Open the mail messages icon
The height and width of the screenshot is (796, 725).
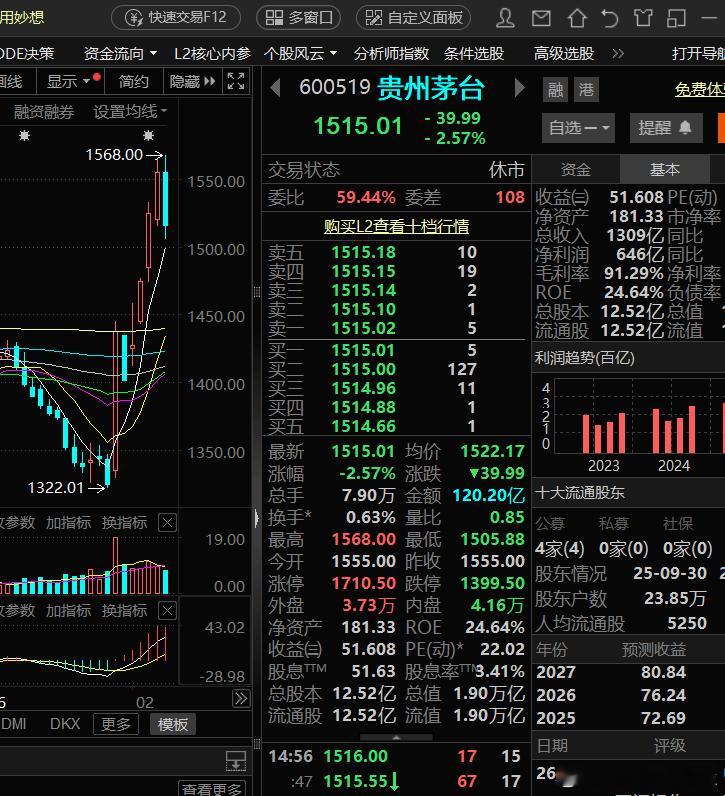(541, 18)
